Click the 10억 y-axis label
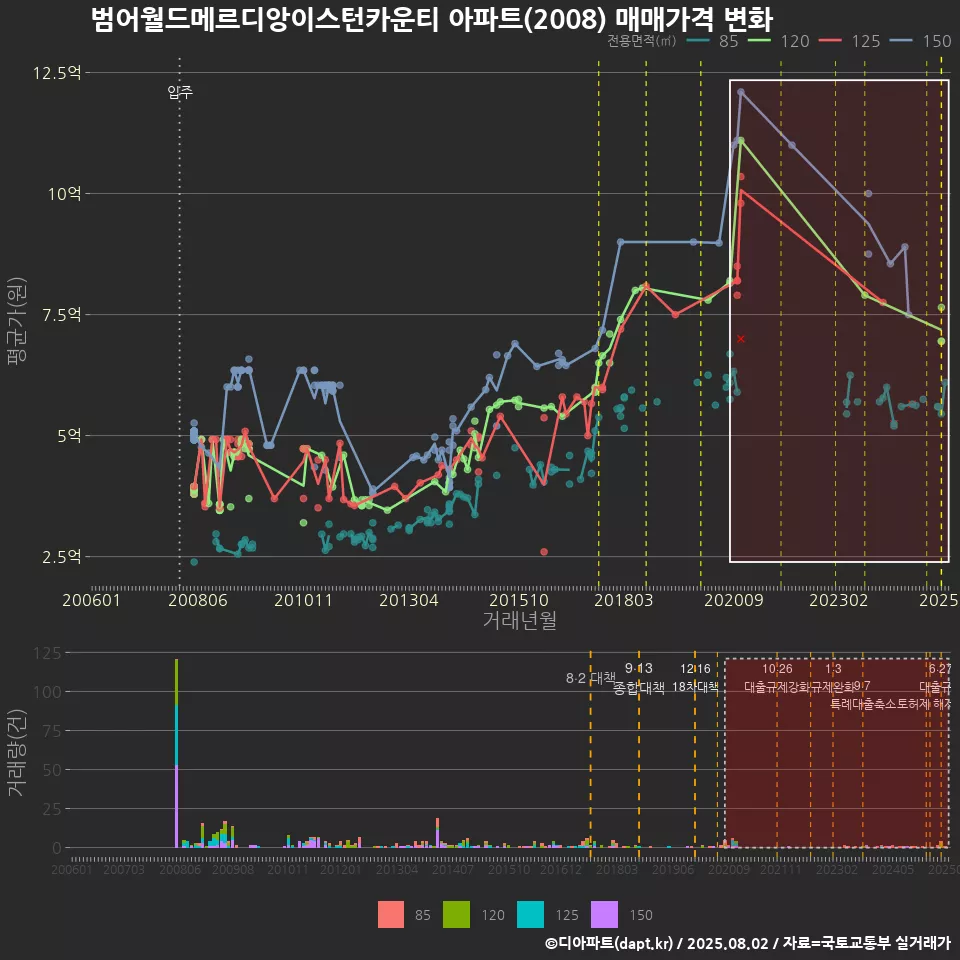 tap(64, 194)
